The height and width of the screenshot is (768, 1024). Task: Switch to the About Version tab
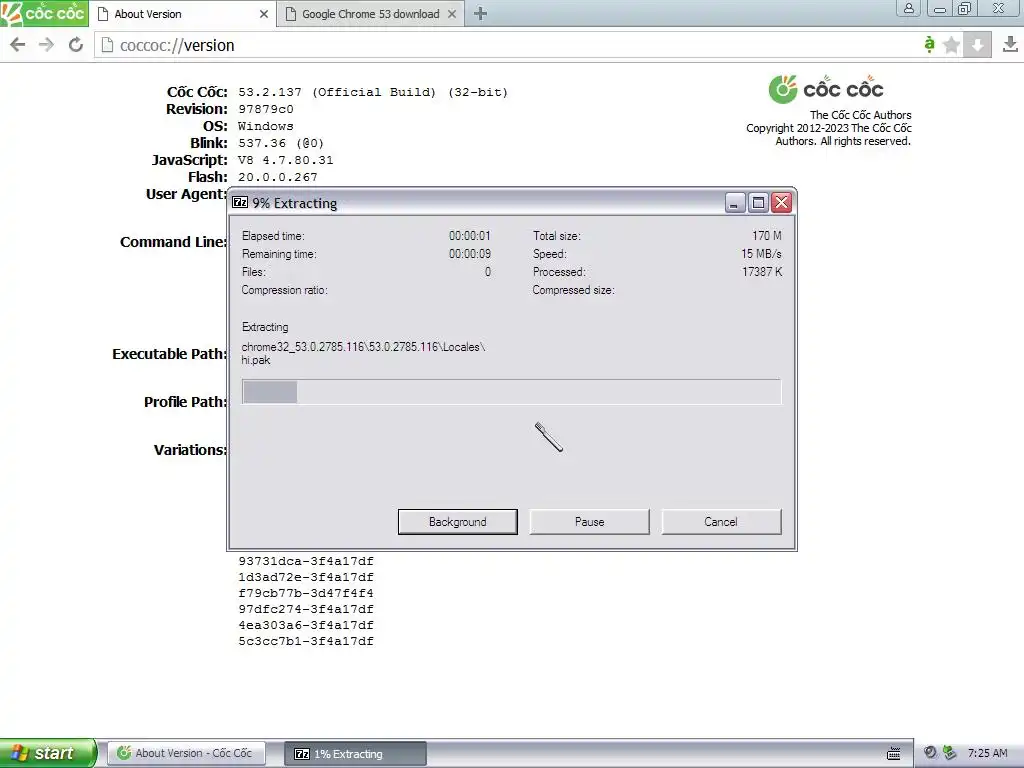[x=183, y=14]
